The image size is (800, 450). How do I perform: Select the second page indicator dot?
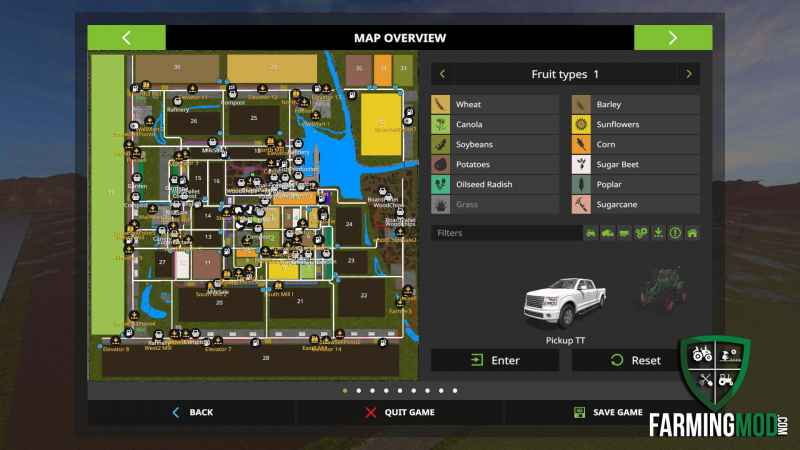click(359, 390)
